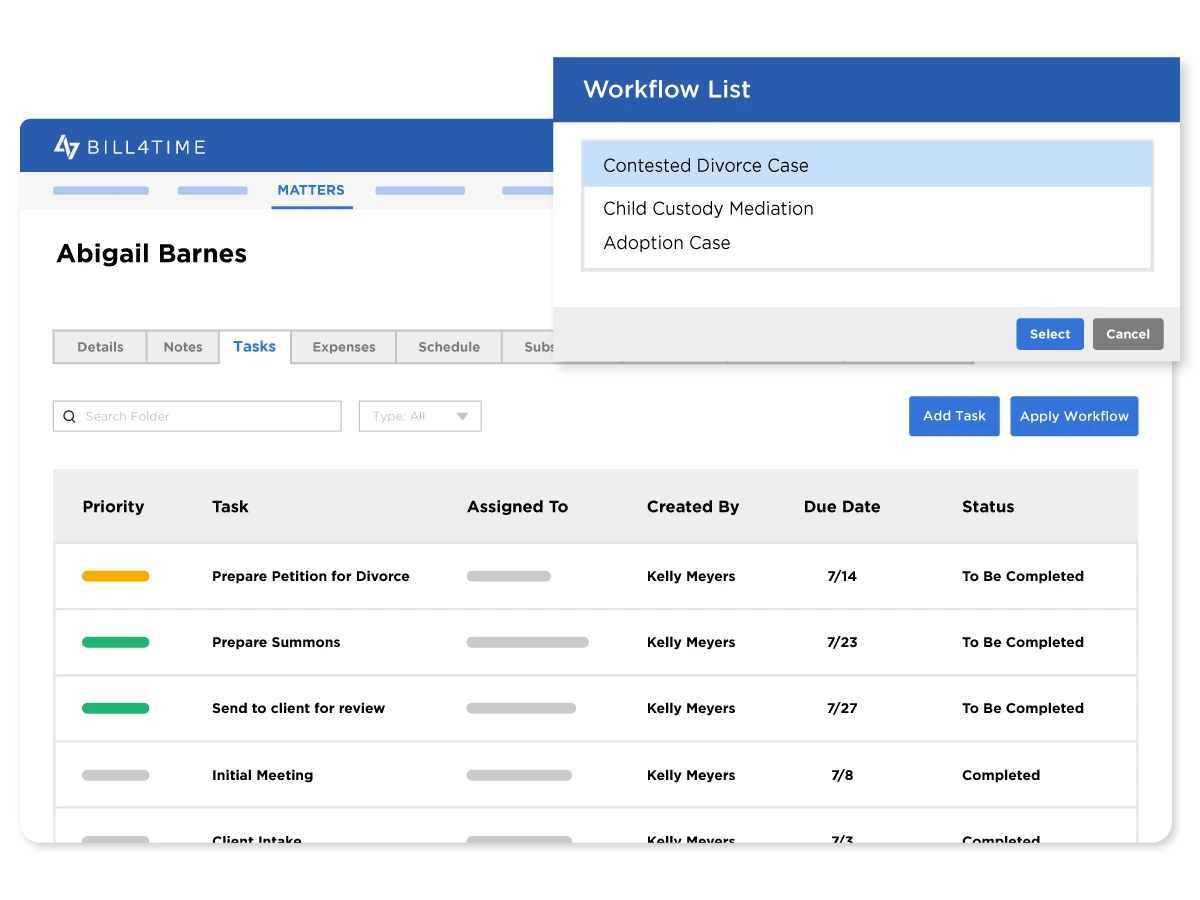1200x900 pixels.
Task: Switch to the Matters navigation tab
Action: pos(311,190)
